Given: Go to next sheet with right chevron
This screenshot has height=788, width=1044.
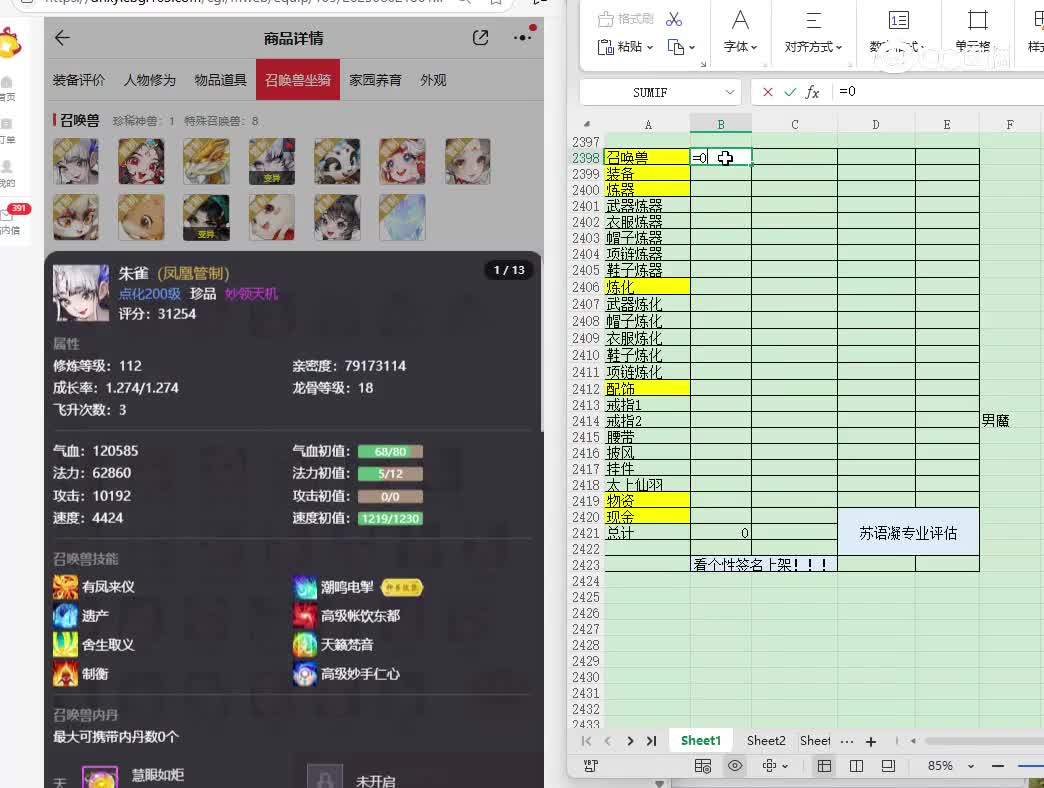Looking at the screenshot, I should (x=630, y=741).
